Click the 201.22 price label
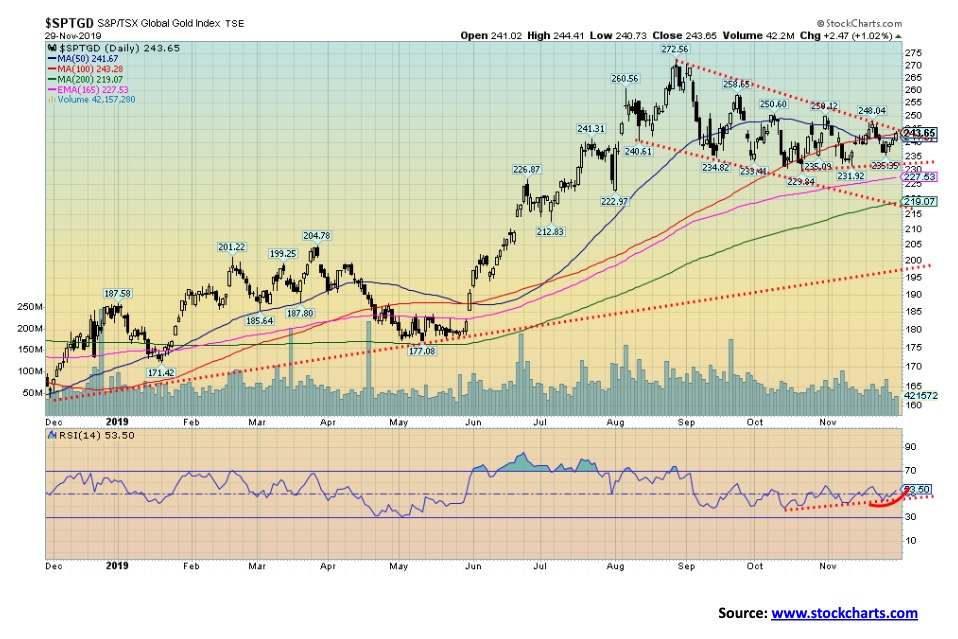The image size is (958, 639). click(x=232, y=247)
